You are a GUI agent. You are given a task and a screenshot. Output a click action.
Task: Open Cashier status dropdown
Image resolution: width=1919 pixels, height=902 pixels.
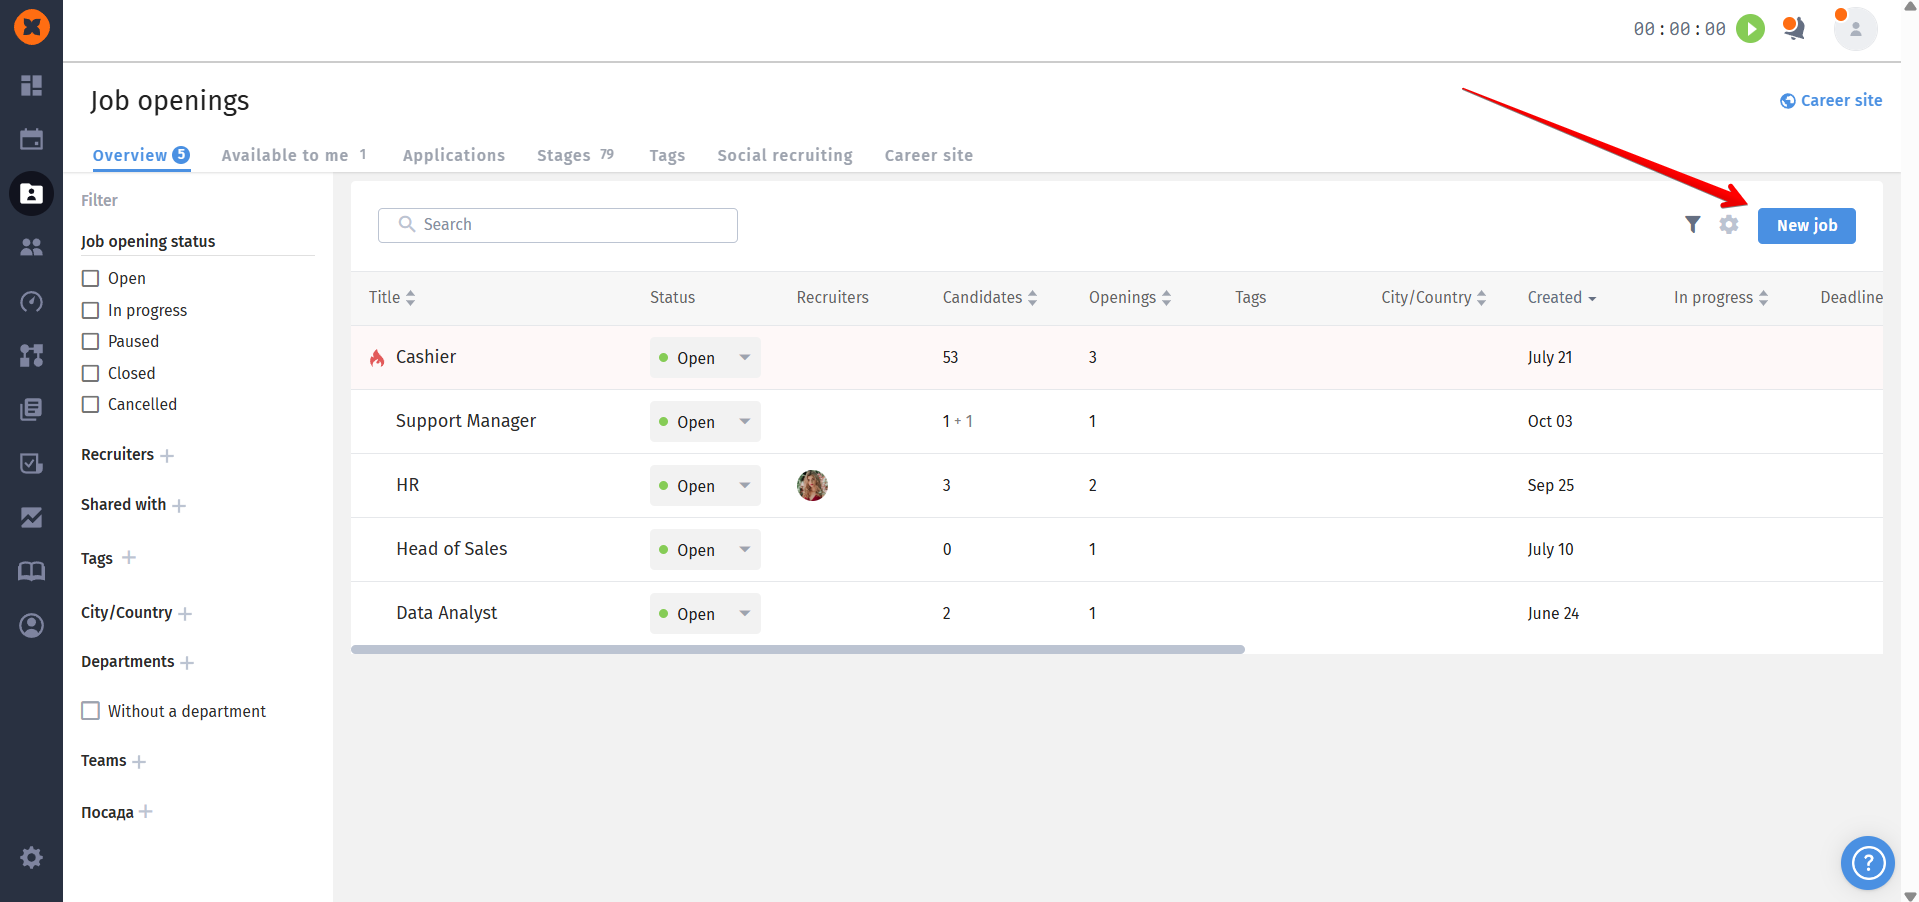pyautogui.click(x=705, y=357)
